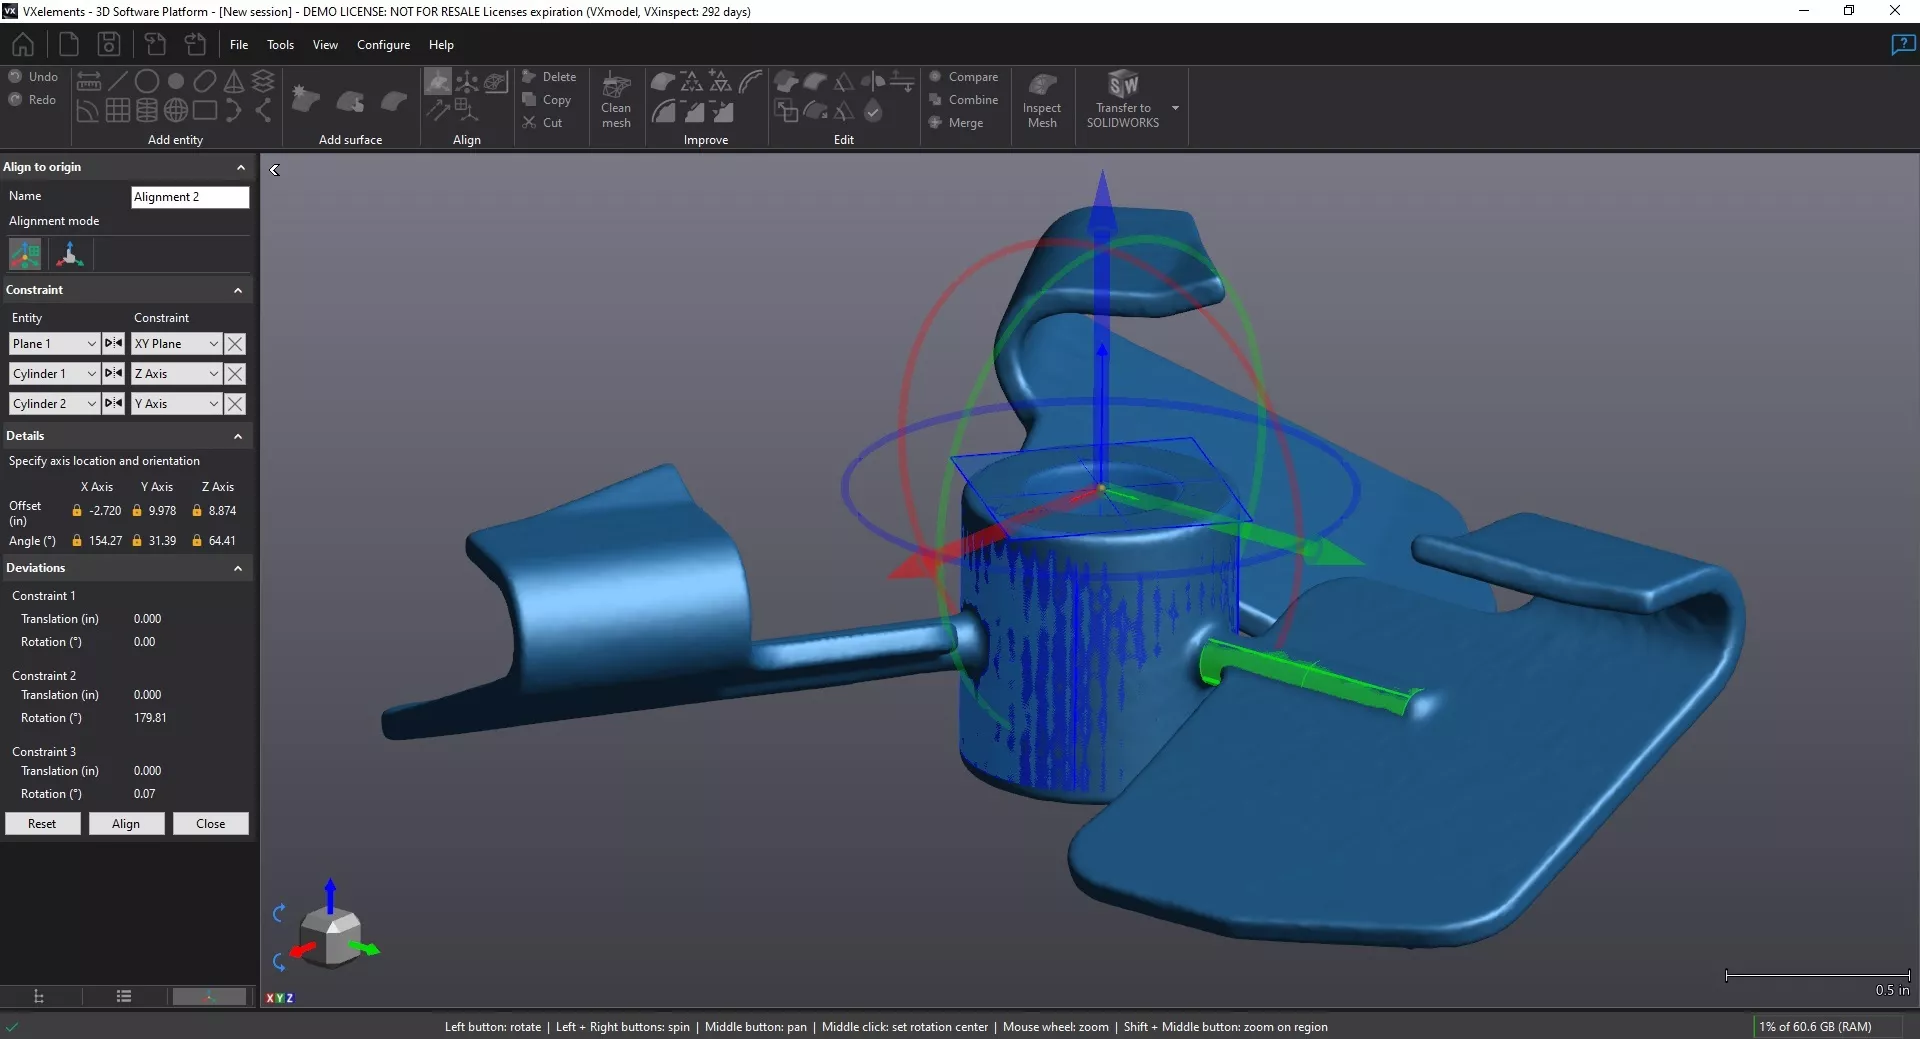
Task: Select the Clean mesh tool
Action: (615, 100)
